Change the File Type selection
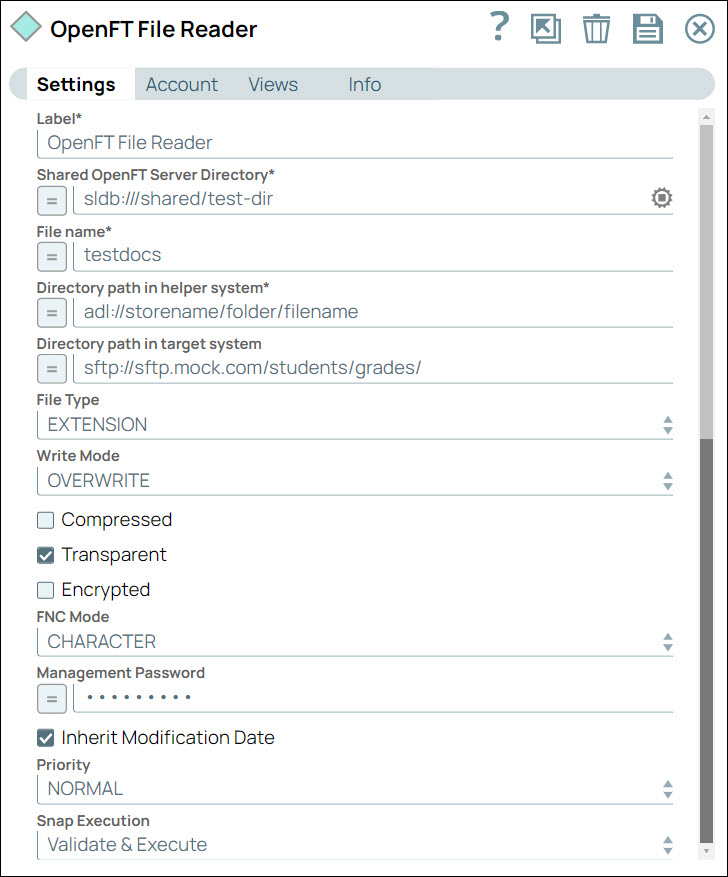 point(667,425)
